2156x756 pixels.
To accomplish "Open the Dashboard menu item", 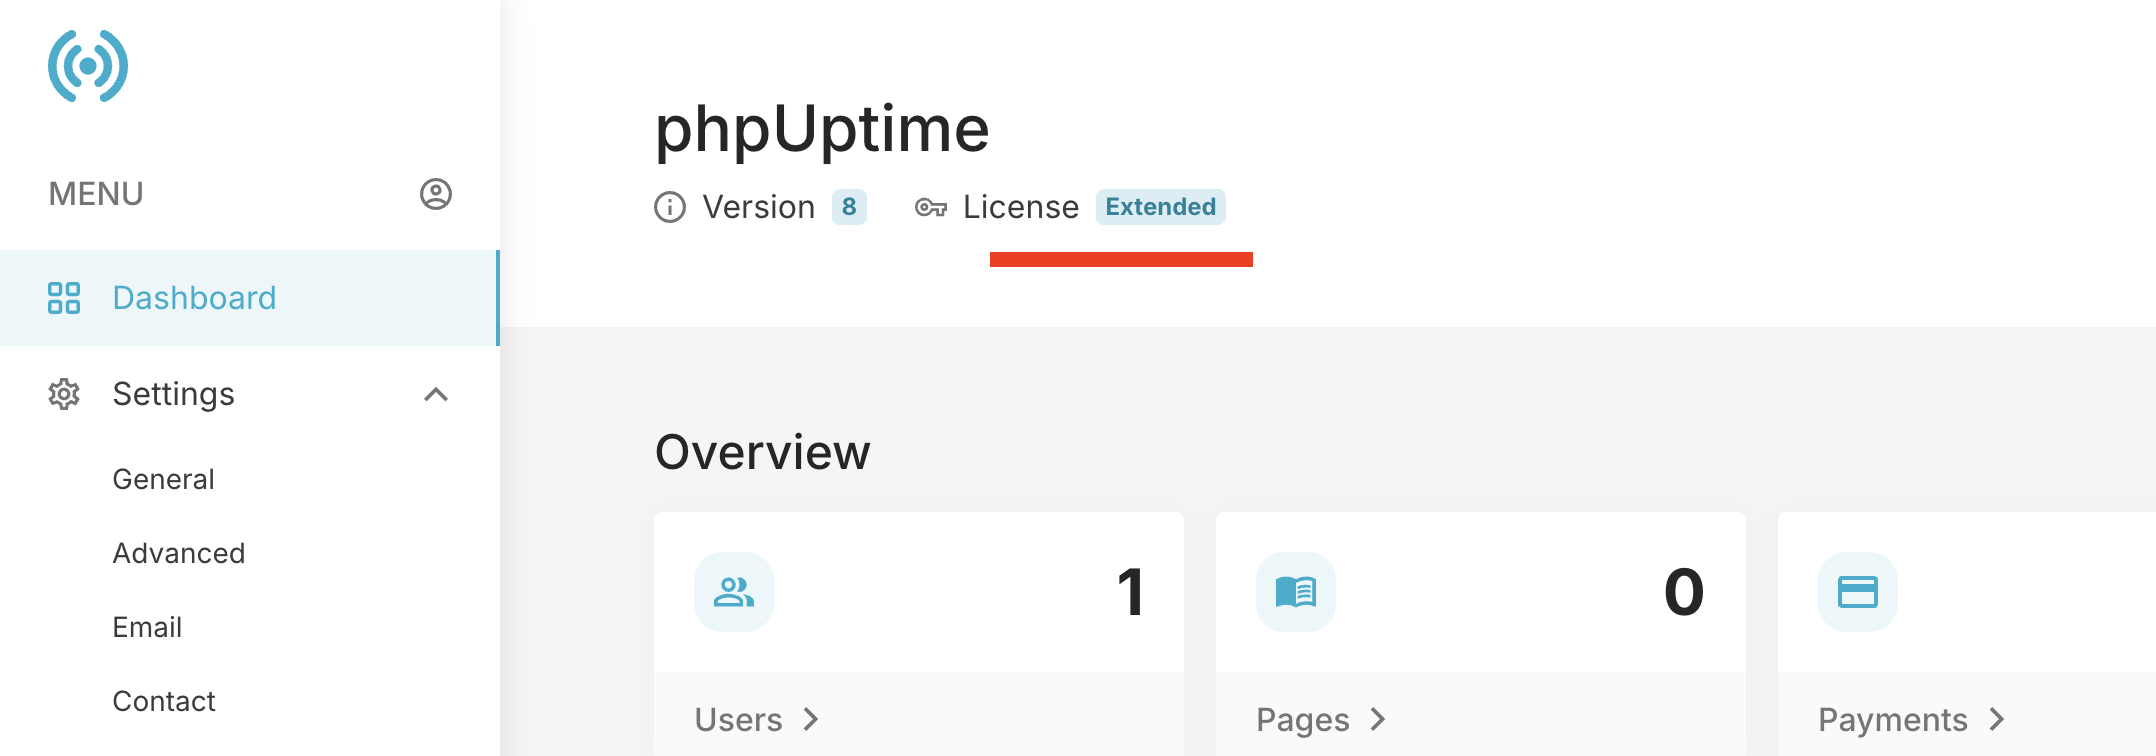I will (x=249, y=298).
